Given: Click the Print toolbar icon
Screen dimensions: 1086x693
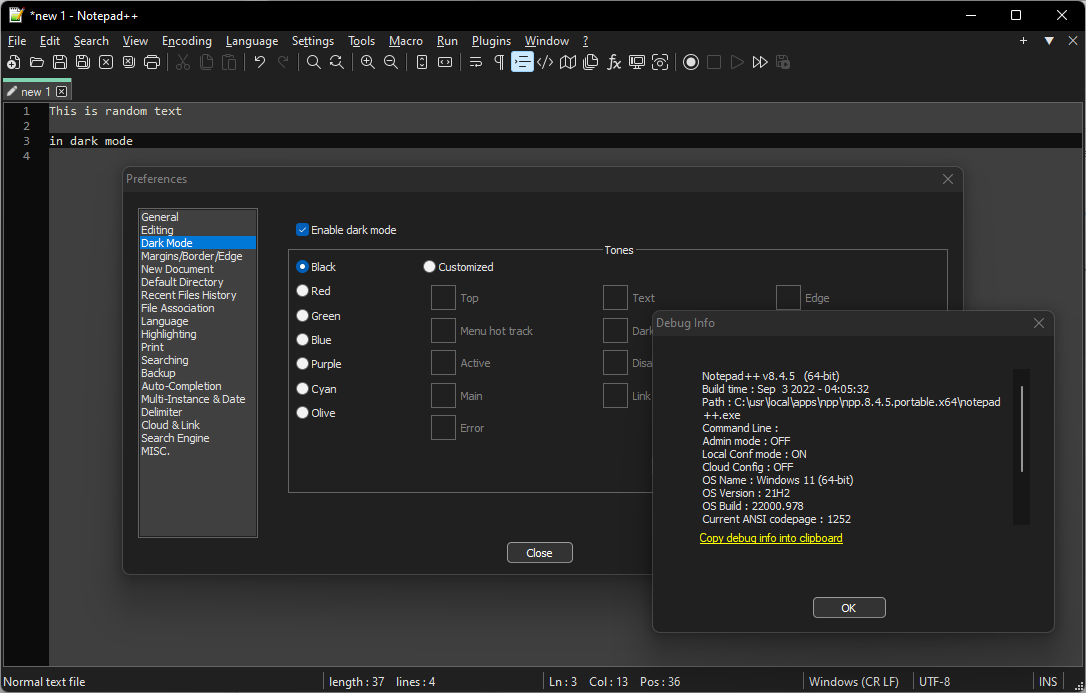Looking at the screenshot, I should point(152,62).
